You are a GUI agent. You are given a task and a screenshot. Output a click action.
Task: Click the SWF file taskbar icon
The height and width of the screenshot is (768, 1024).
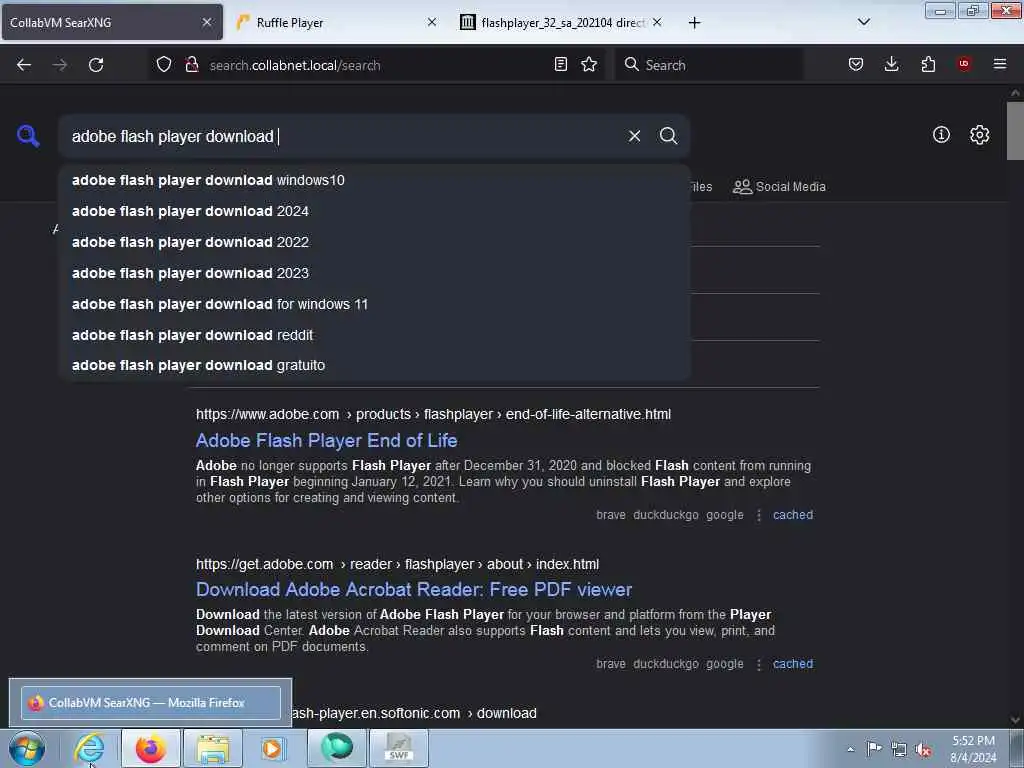[x=399, y=748]
